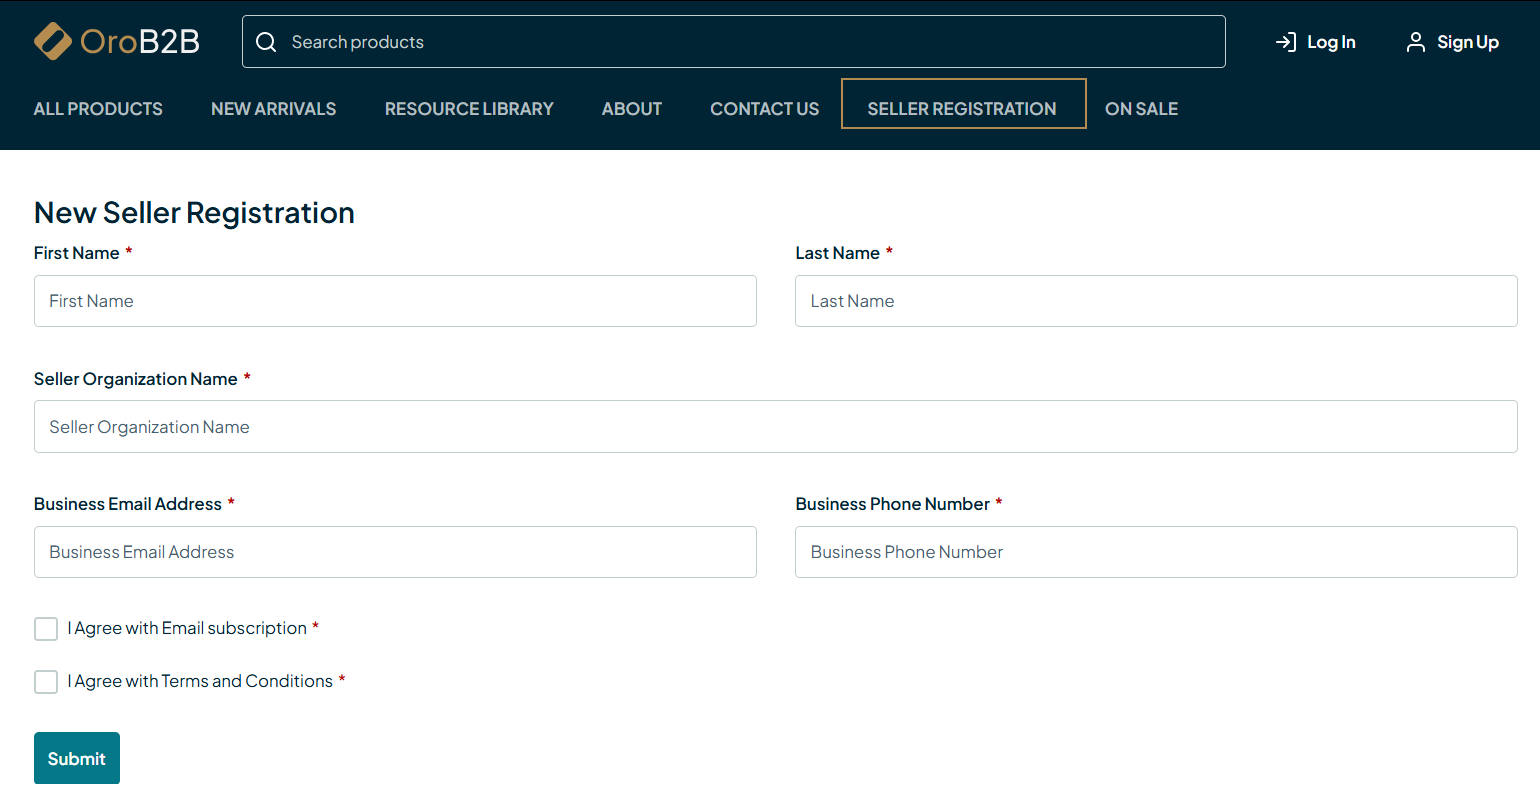
Task: Select the Seller Registration nav item
Action: 962,109
